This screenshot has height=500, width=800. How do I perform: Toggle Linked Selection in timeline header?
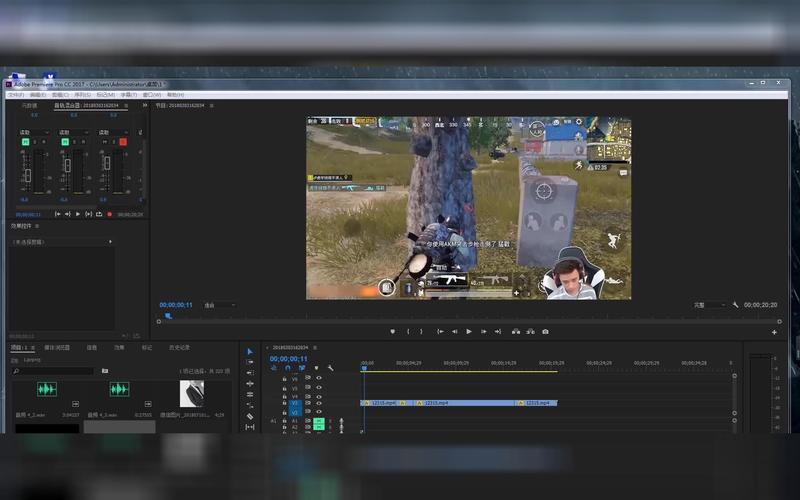click(302, 368)
